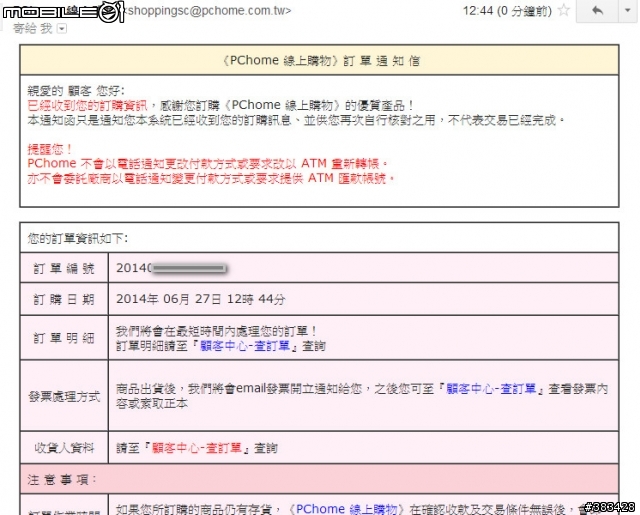Click the 〈PChome 線上購物〉訂單通知信 title

[x=321, y=60]
